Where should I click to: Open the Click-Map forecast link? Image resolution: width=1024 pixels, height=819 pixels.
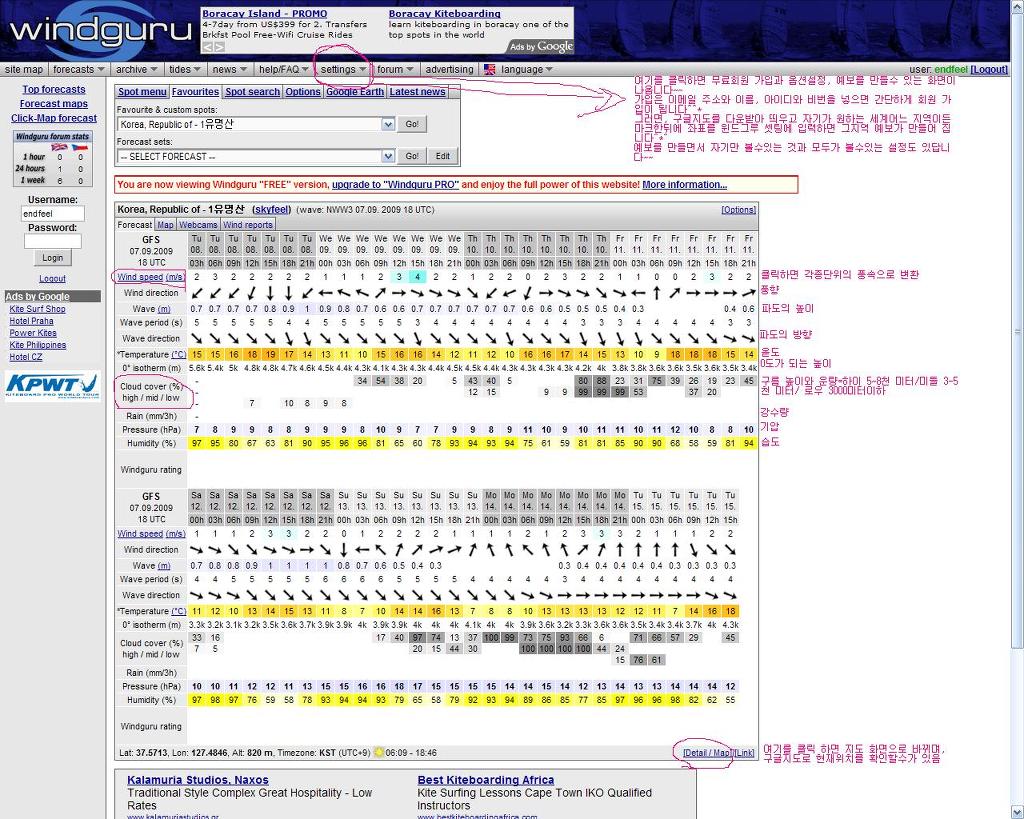[54, 118]
